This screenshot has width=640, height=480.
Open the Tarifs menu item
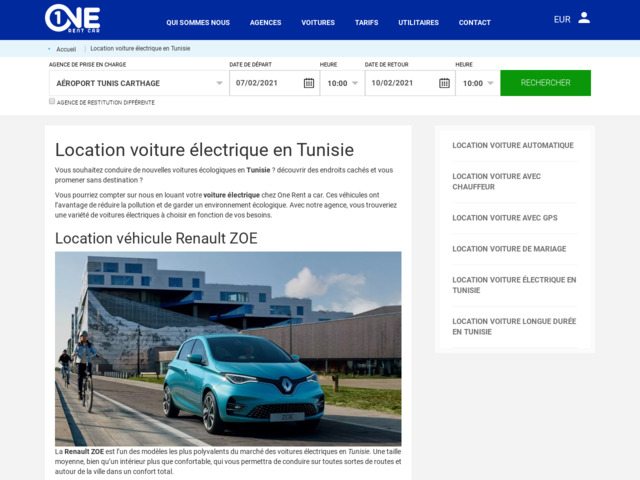(x=367, y=22)
